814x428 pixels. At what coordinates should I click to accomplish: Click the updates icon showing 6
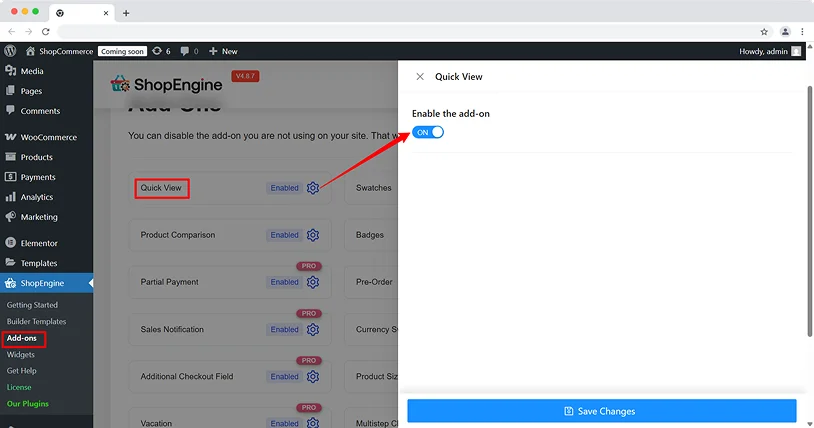[x=161, y=51]
